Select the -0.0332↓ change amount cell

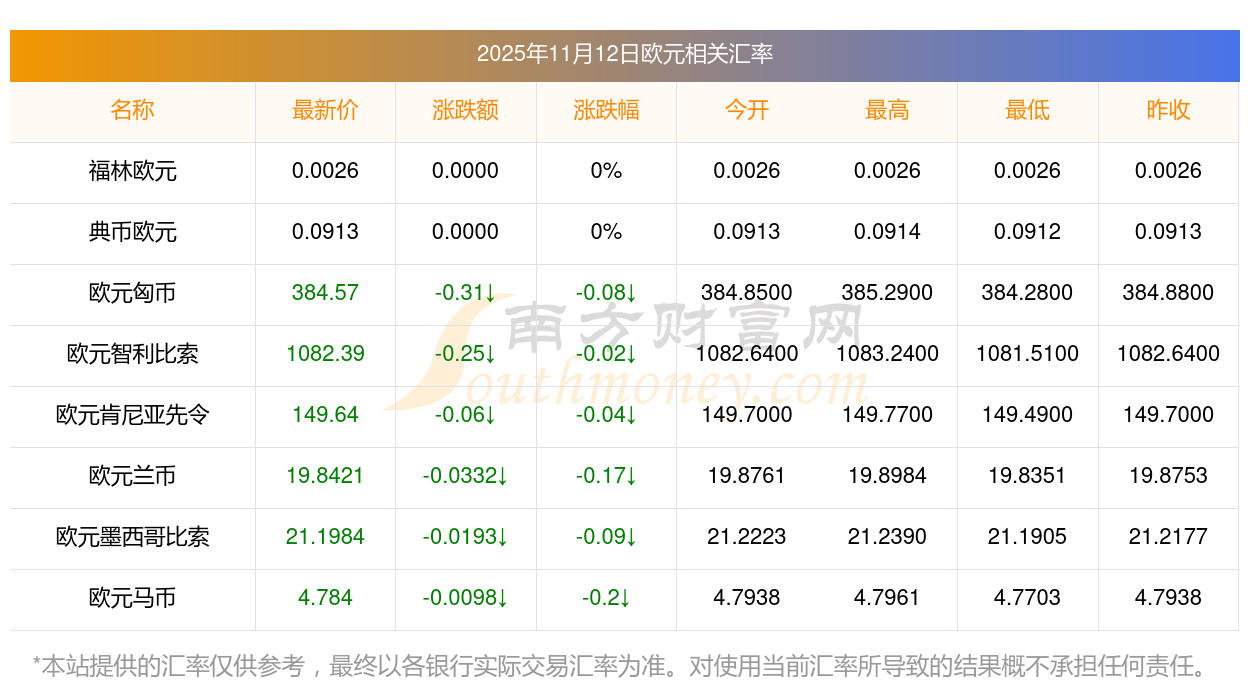(x=465, y=476)
